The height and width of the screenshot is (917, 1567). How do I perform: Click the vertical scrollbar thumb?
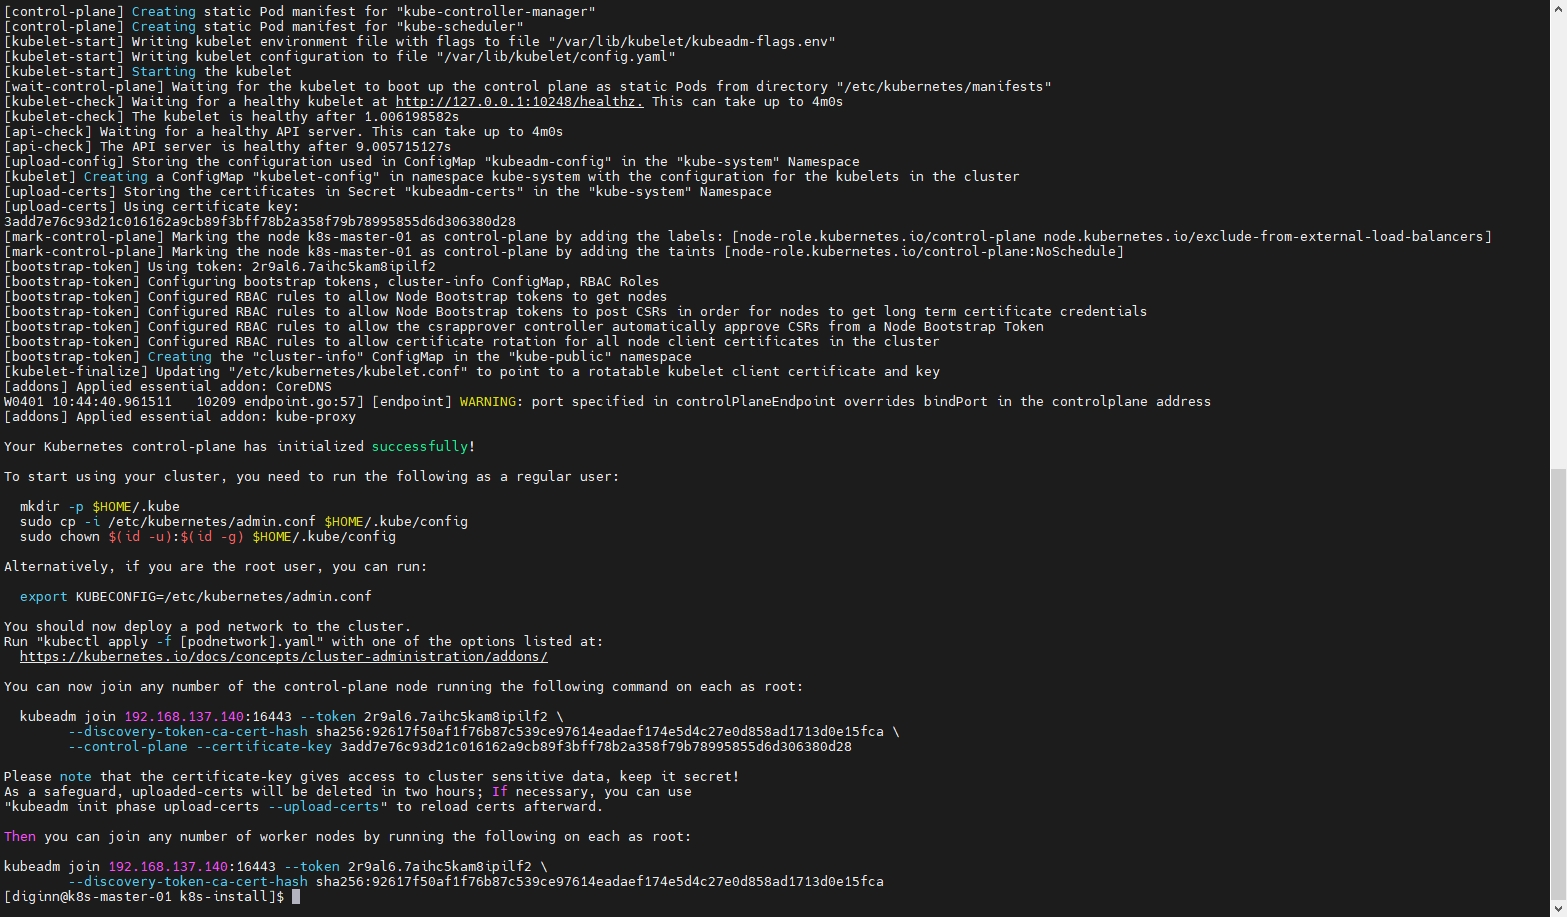pyautogui.click(x=1559, y=682)
